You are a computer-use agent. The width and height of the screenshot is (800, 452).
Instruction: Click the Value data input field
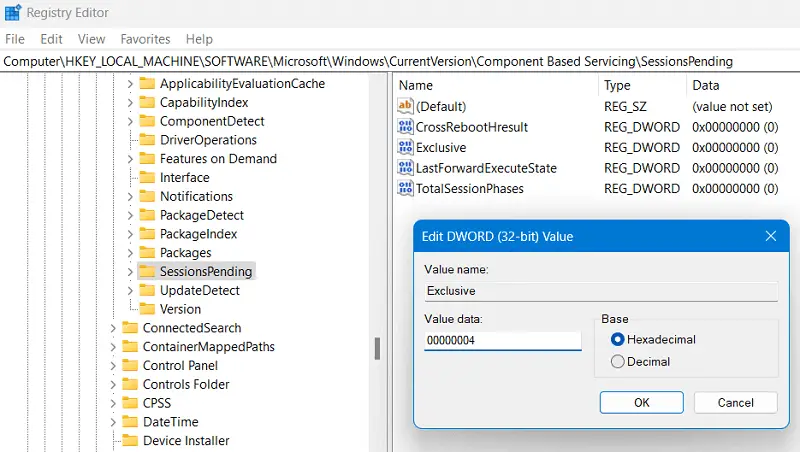pos(502,342)
